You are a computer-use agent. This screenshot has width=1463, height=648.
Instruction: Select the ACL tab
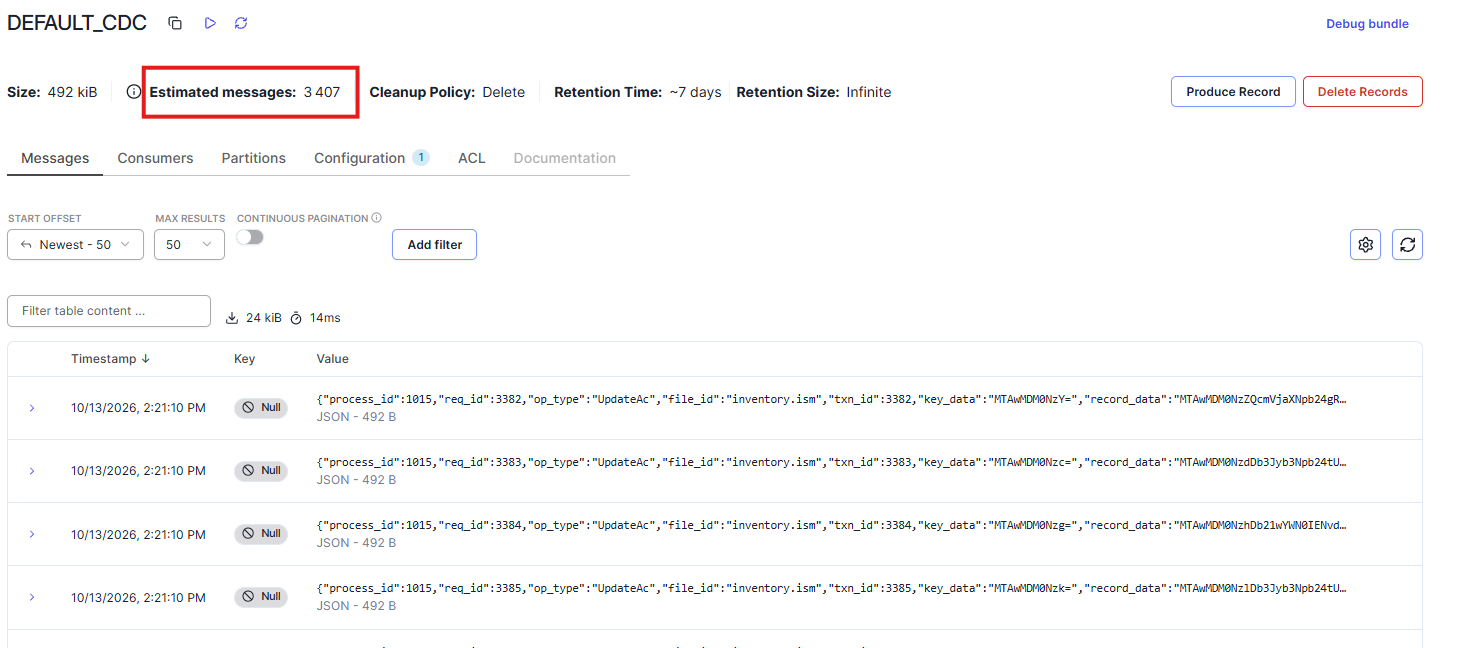(472, 158)
